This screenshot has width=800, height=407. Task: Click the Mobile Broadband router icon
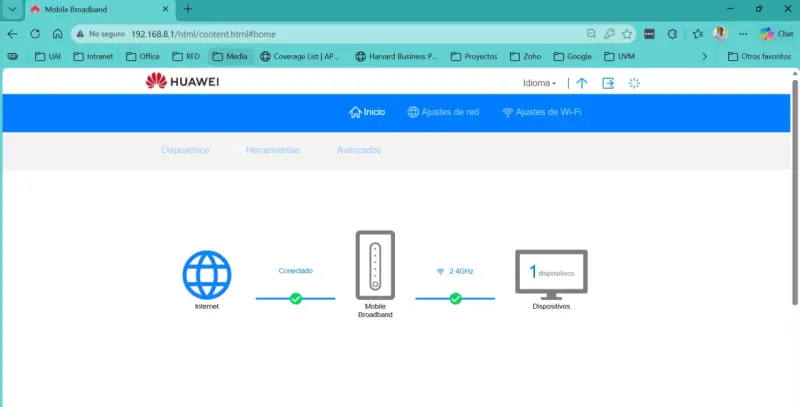coord(375,265)
